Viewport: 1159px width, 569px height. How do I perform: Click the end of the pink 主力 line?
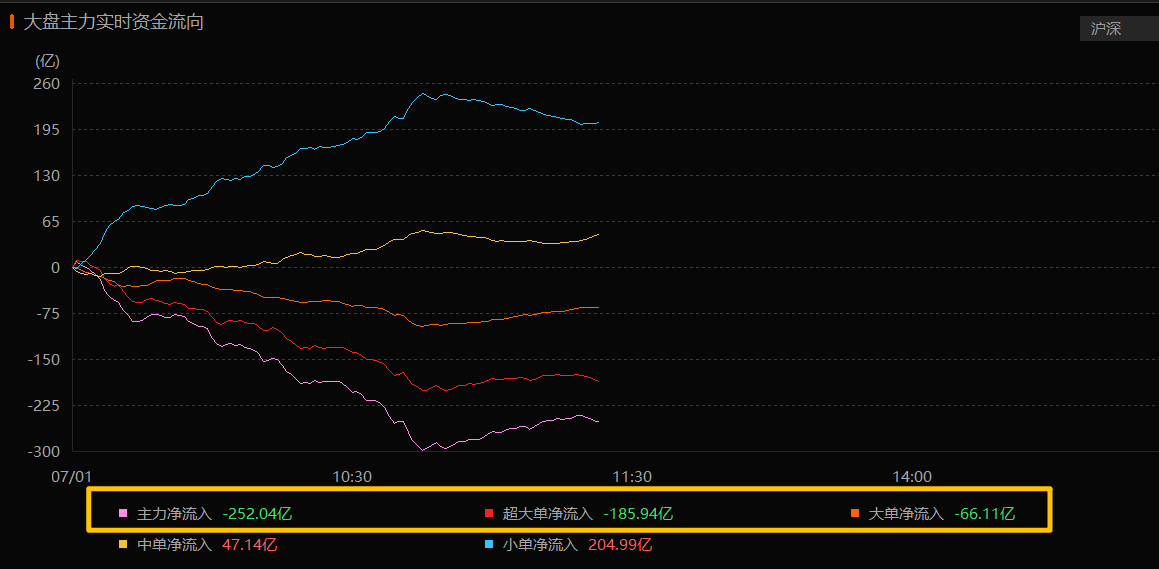[598, 421]
